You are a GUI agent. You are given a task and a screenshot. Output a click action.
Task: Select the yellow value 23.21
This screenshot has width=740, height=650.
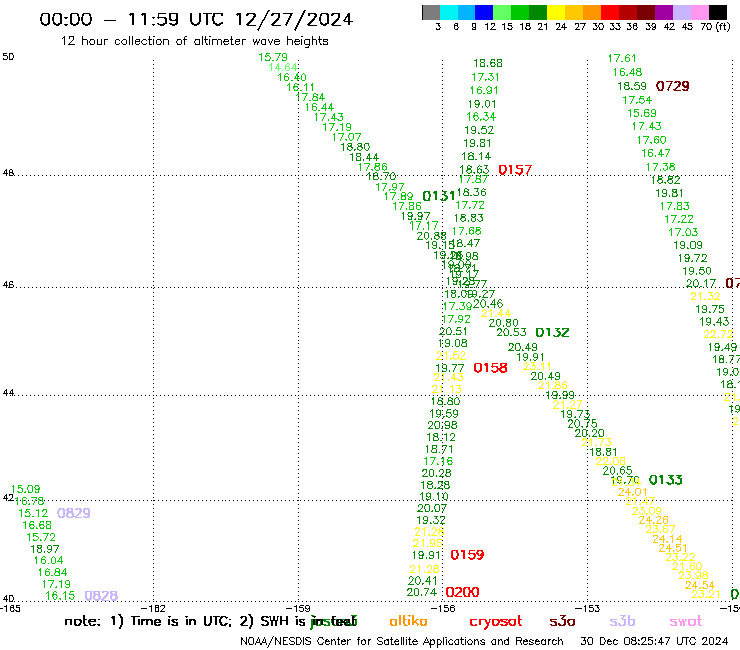click(706, 594)
